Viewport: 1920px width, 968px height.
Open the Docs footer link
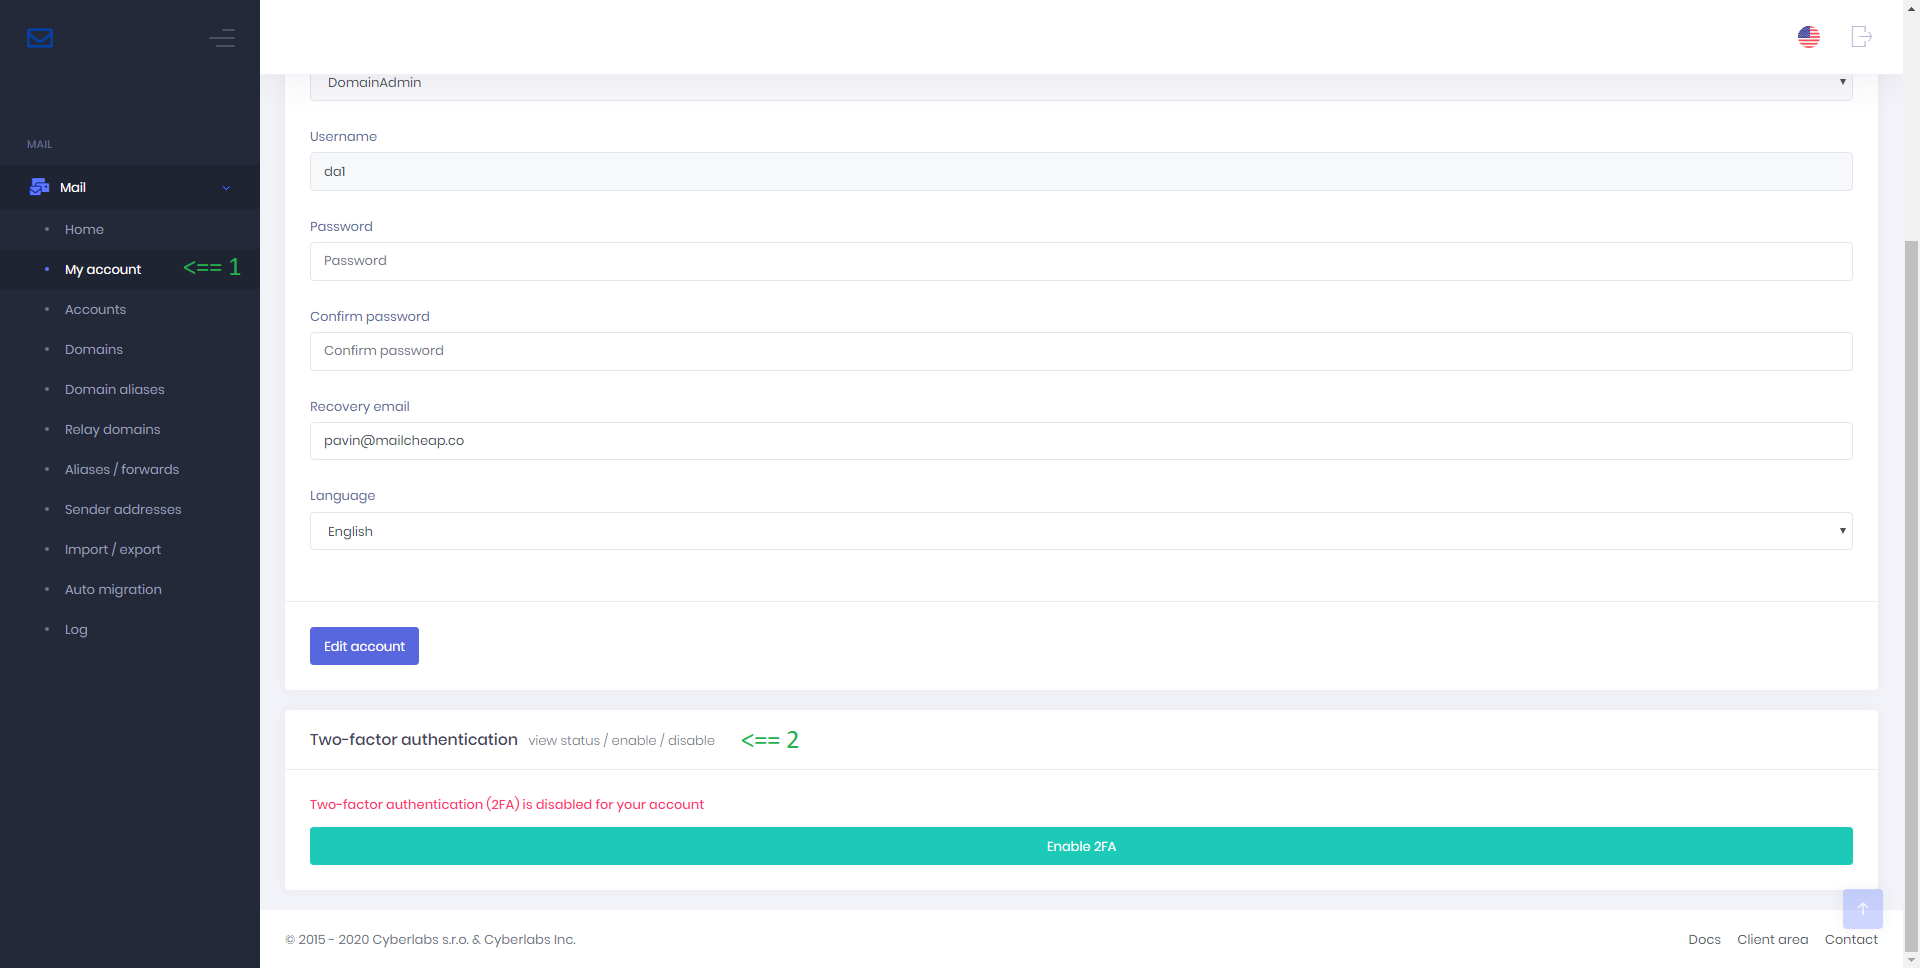coord(1704,940)
